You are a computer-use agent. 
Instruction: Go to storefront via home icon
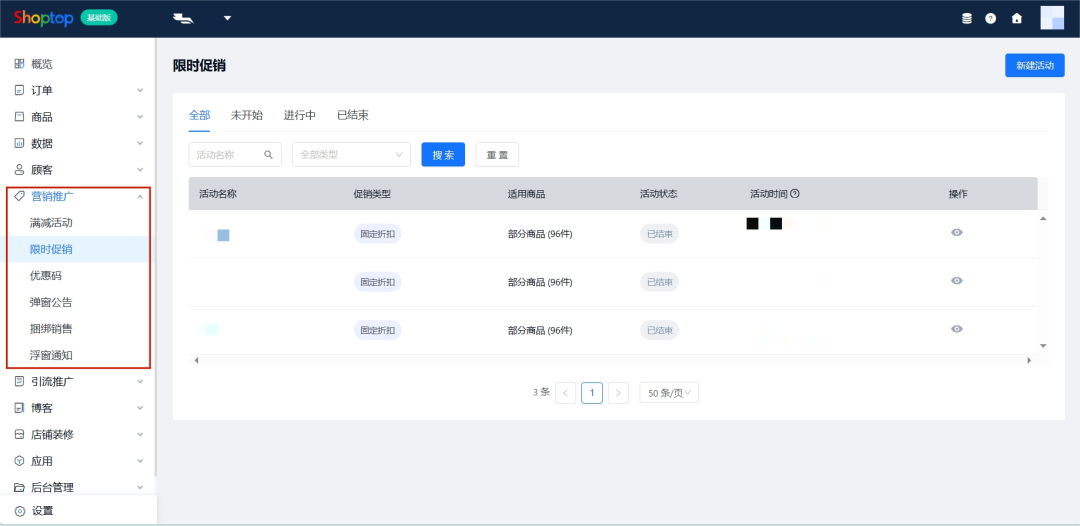pyautogui.click(x=1017, y=19)
